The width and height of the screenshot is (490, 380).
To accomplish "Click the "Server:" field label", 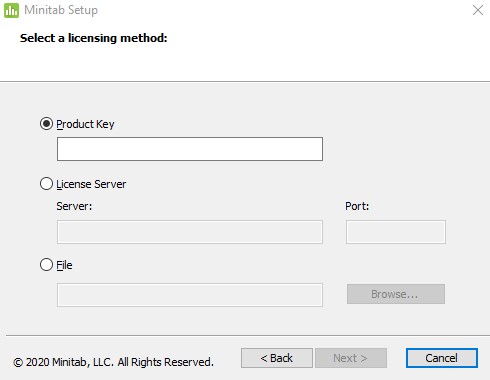I will 74,206.
